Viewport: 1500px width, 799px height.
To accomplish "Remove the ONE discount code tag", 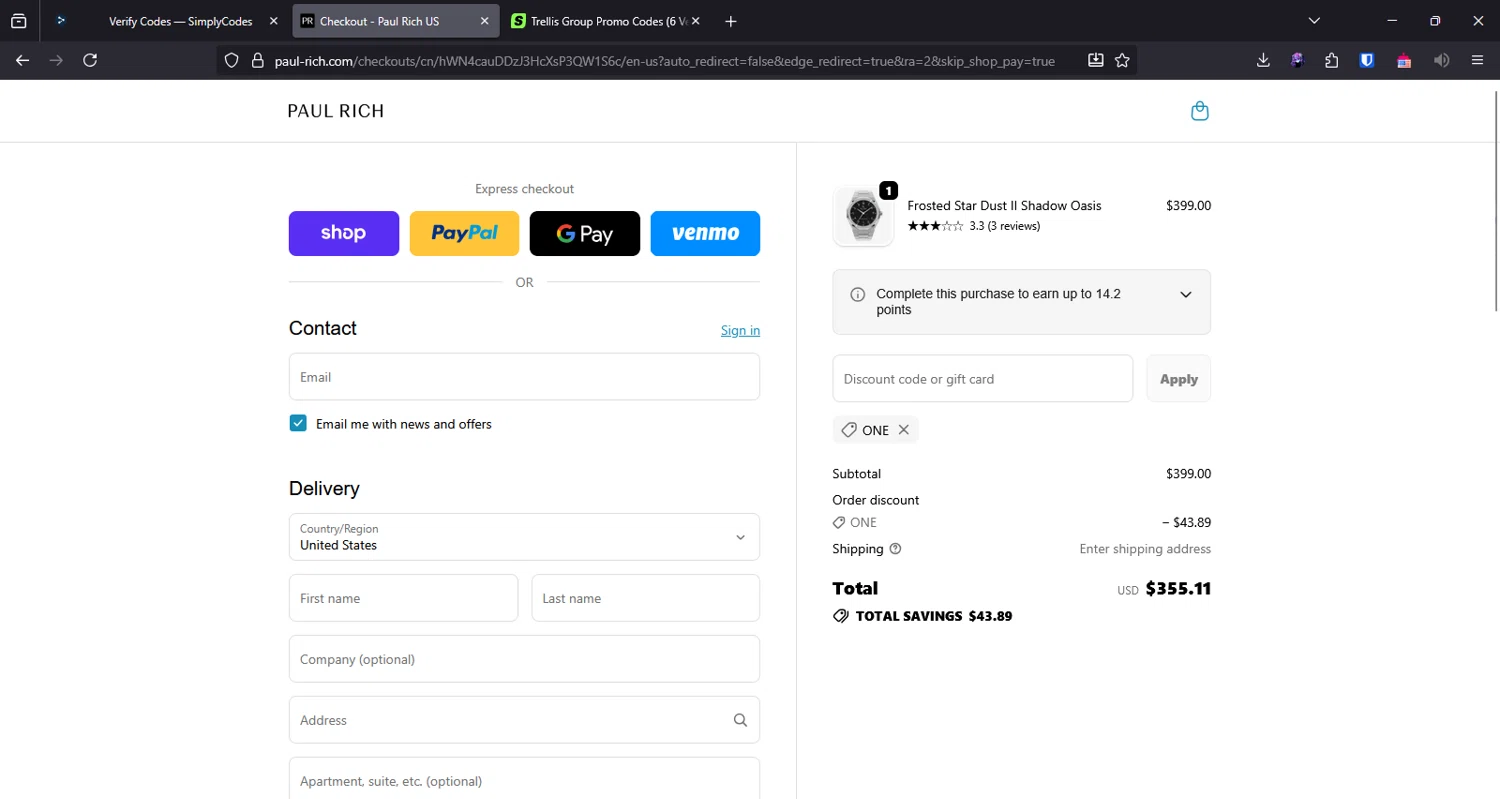I will tap(903, 430).
